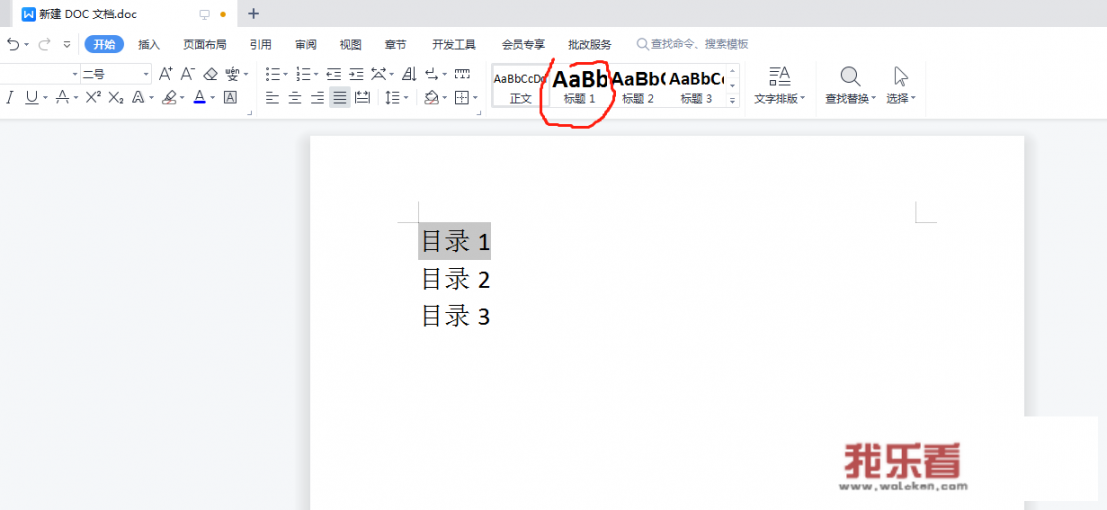Decrease paragraph indent
The image size is (1107, 510).
pyautogui.click(x=334, y=73)
